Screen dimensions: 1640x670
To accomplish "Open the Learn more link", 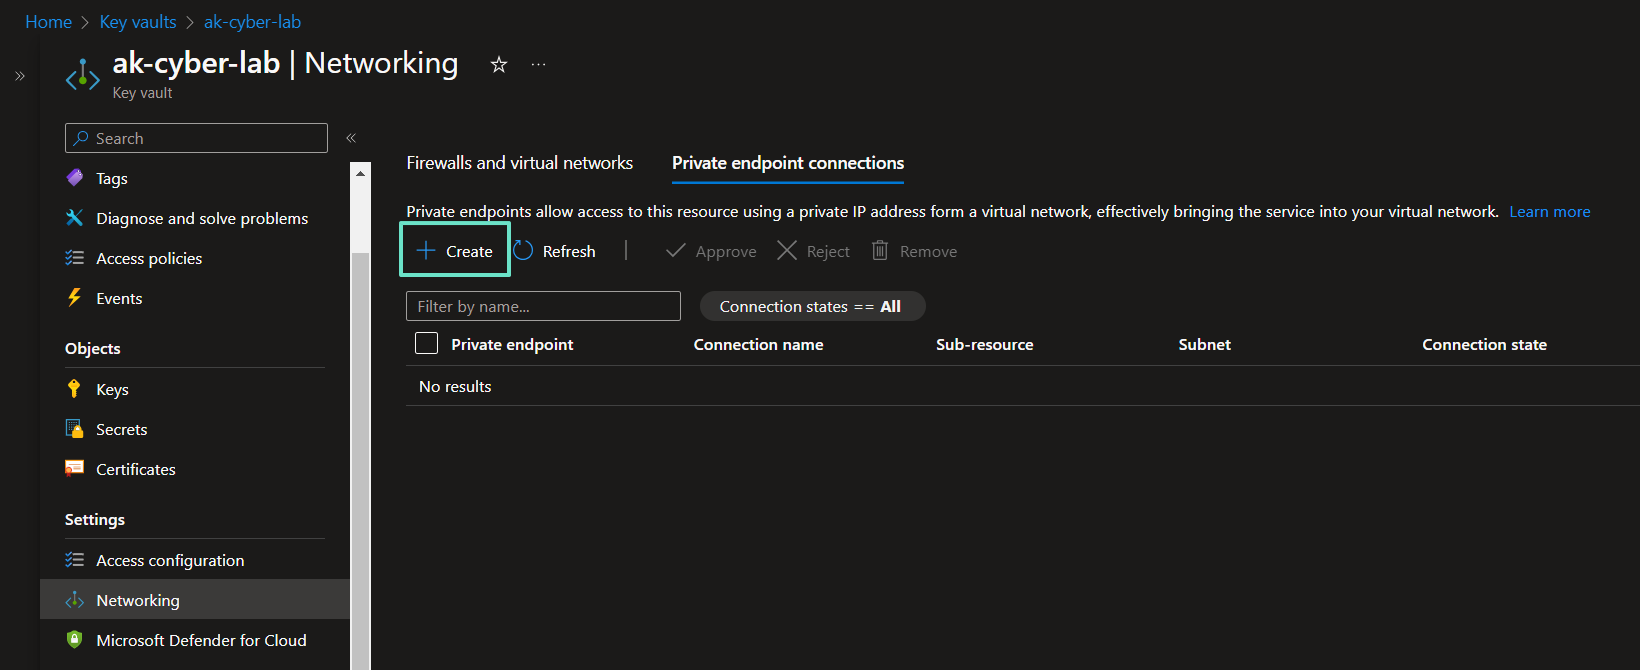I will click(x=1550, y=212).
